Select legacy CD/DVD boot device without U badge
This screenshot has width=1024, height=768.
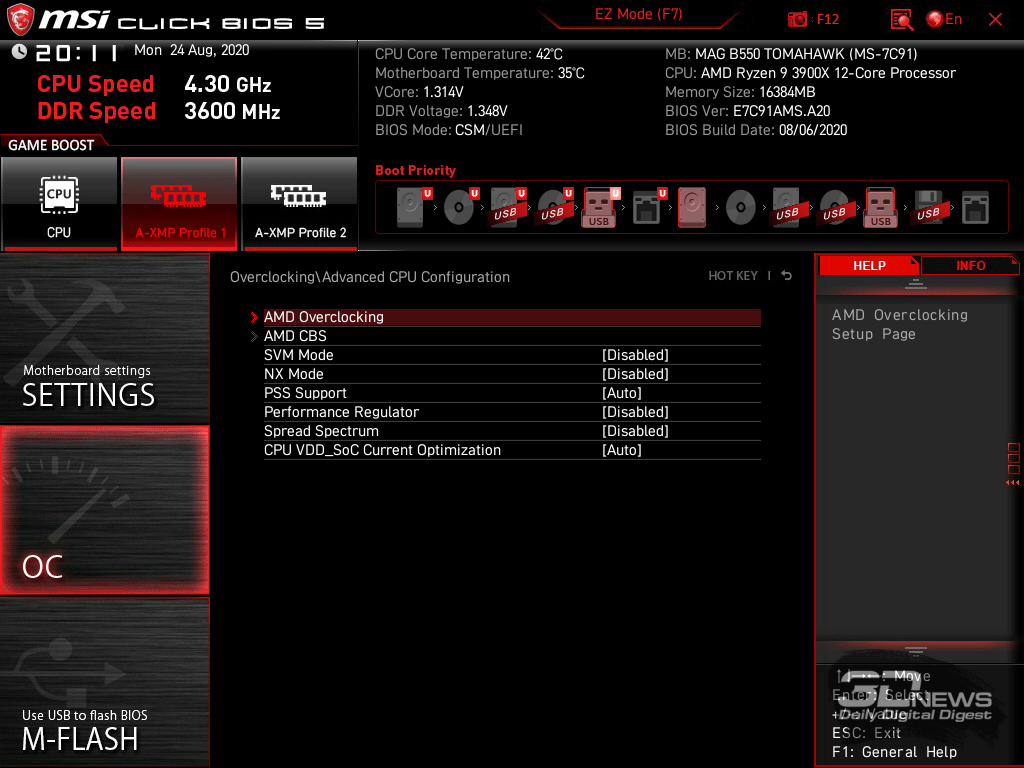point(741,208)
